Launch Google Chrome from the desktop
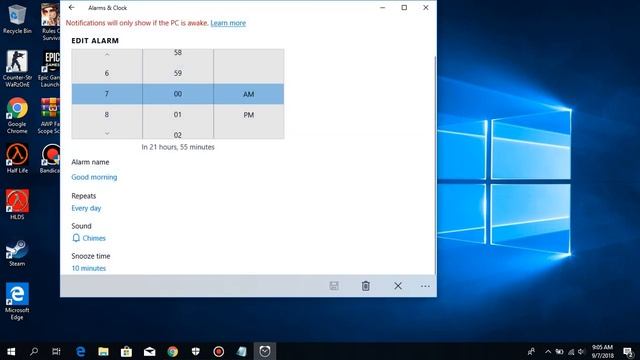Screen dimensions: 640x360 [x=17, y=115]
